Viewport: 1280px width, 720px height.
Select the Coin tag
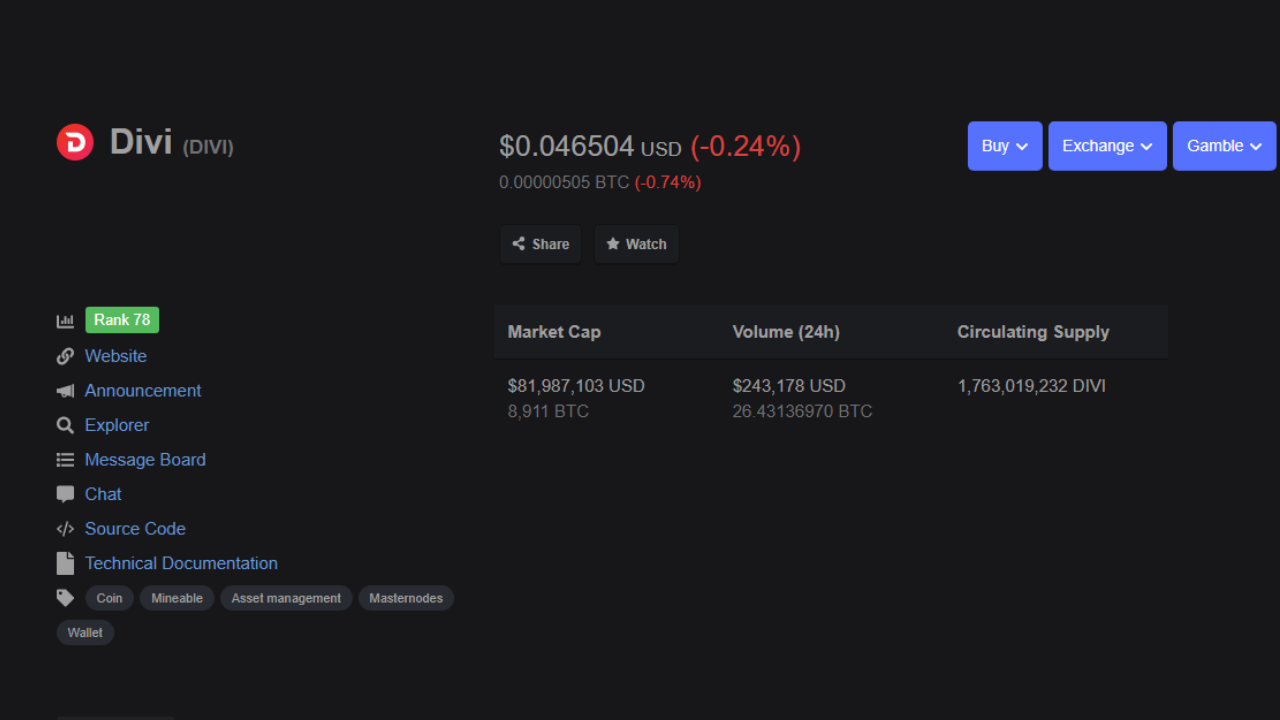pos(110,598)
